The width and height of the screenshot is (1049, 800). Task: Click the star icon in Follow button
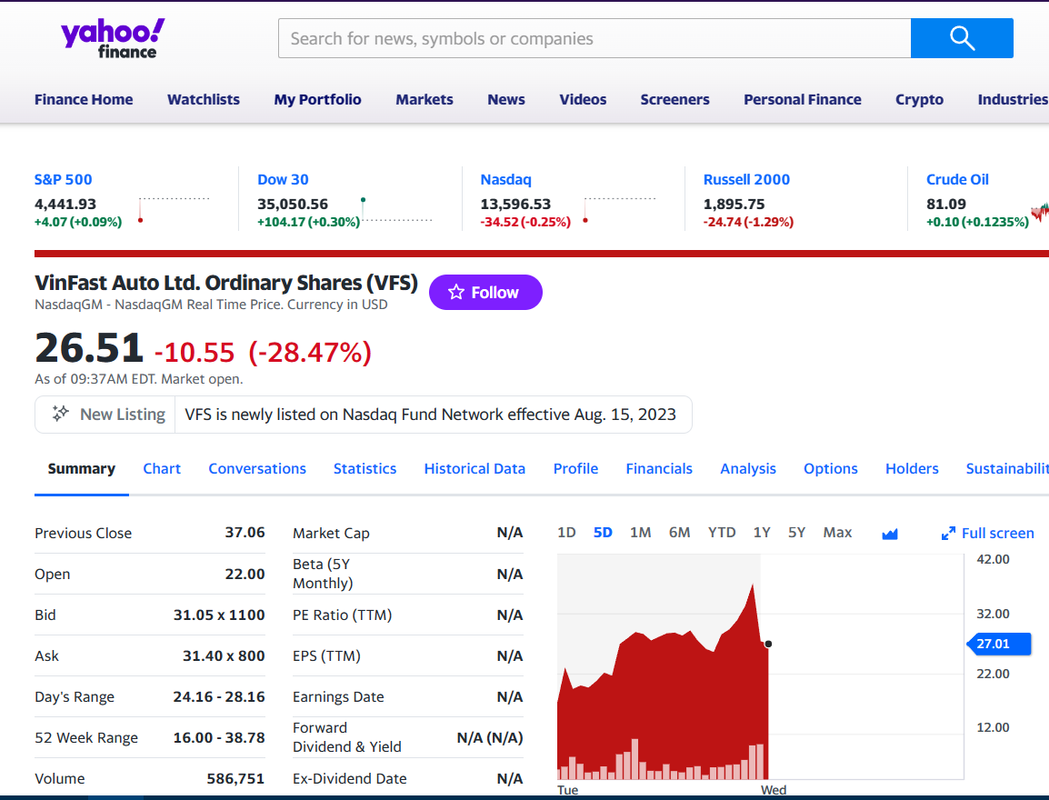click(456, 292)
